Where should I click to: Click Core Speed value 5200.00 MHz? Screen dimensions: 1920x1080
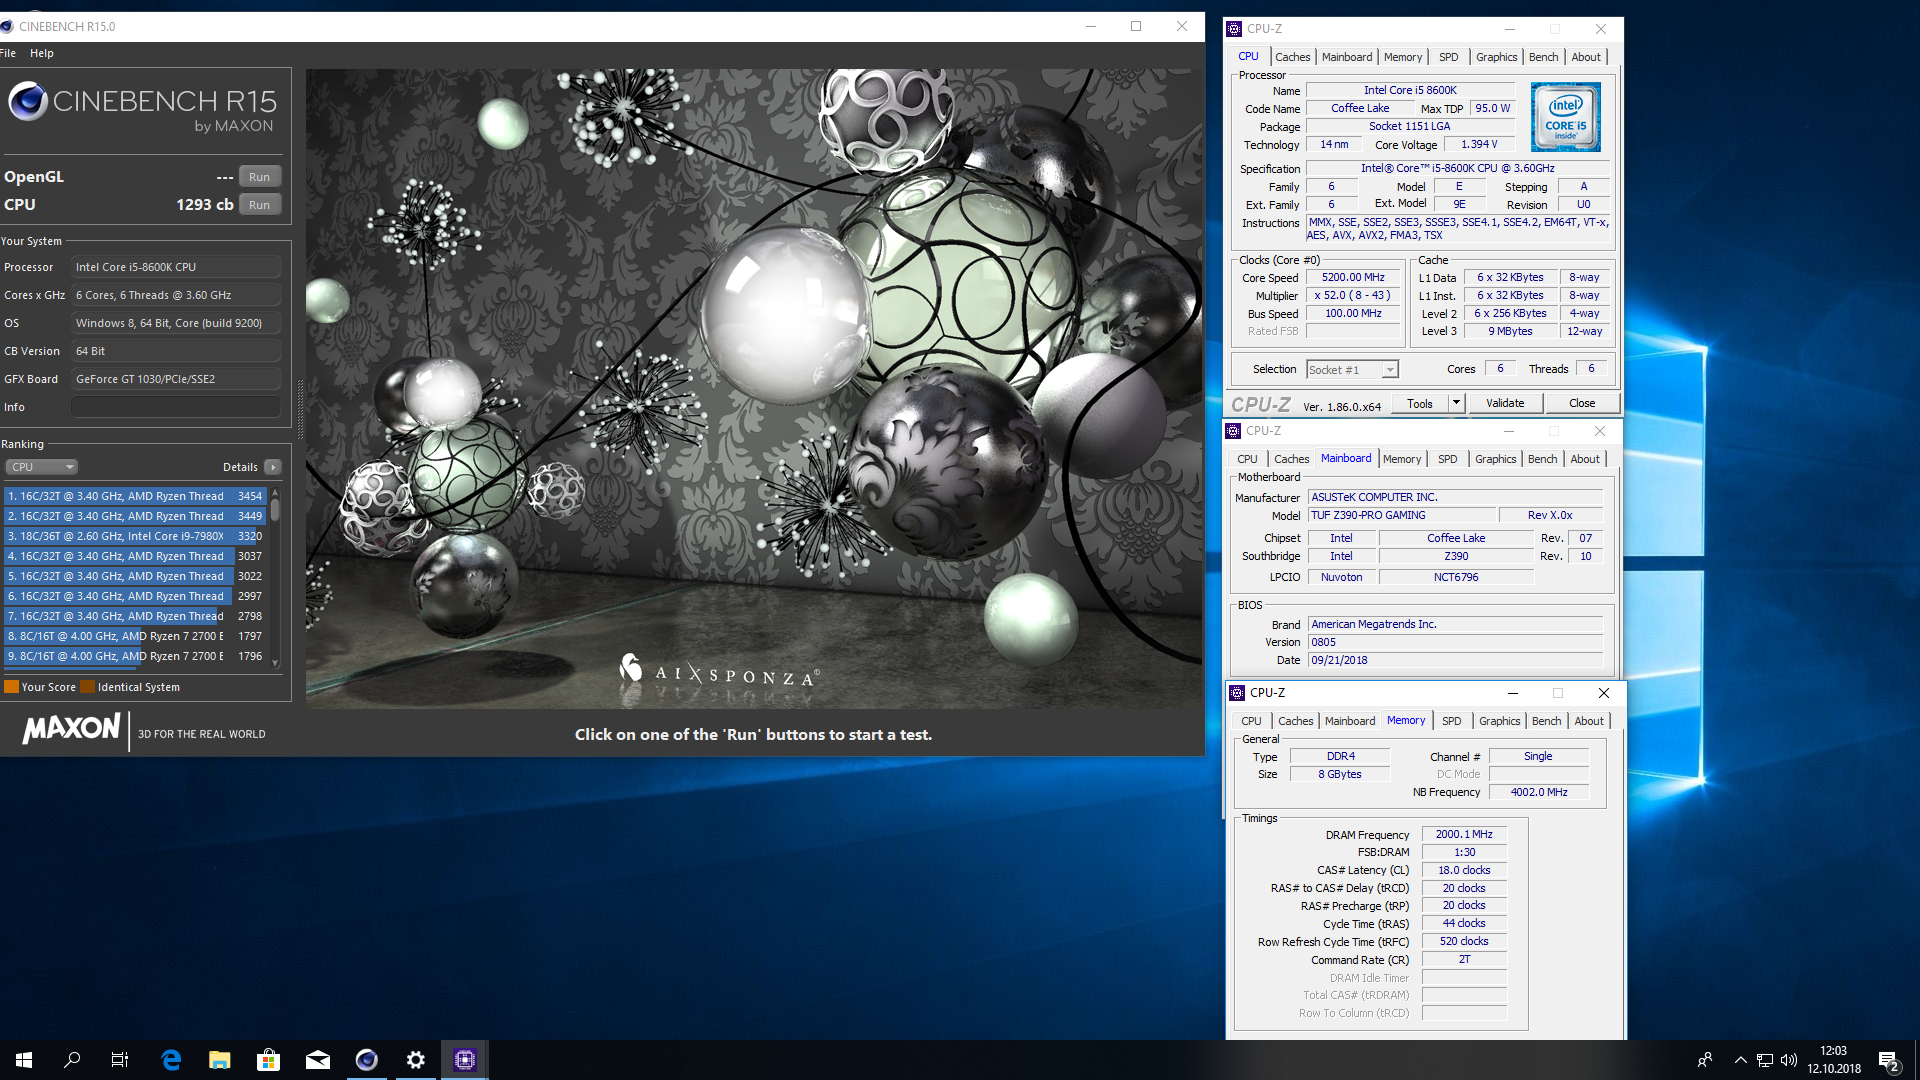[x=1353, y=278]
